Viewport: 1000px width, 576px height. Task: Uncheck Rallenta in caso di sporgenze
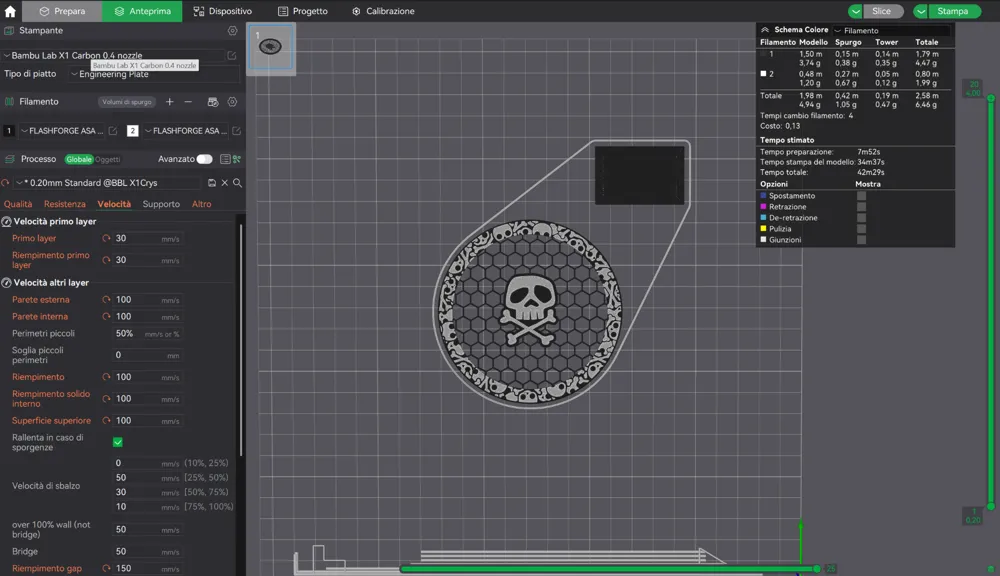tap(118, 442)
